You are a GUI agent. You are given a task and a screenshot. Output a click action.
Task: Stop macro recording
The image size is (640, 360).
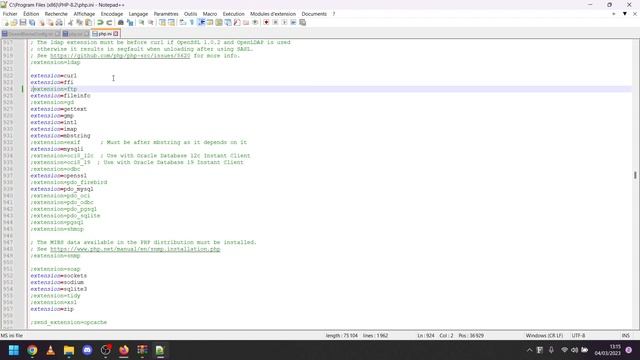point(275,22)
